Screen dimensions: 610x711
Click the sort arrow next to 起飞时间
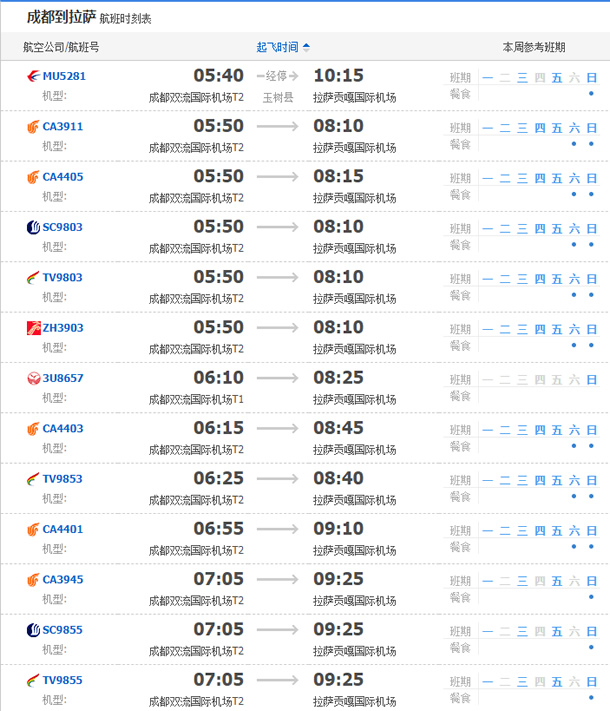[306, 47]
